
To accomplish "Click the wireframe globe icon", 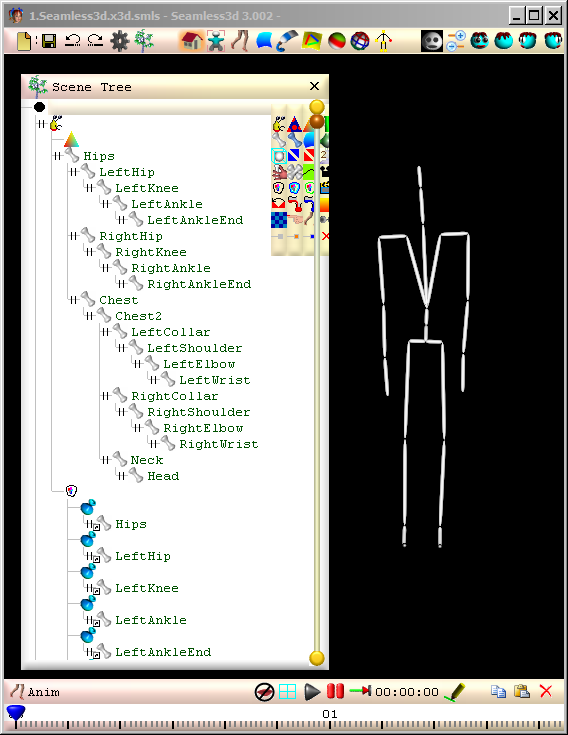I will click(x=360, y=41).
